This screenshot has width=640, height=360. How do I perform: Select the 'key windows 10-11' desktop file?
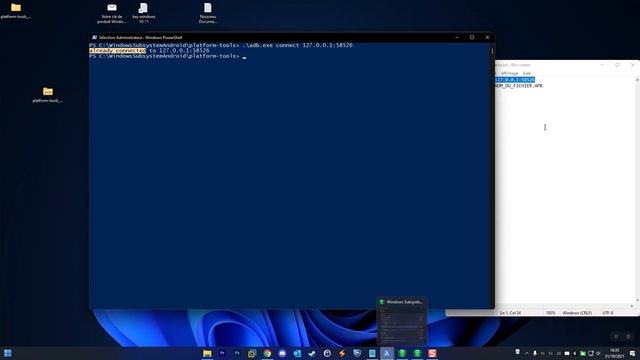click(144, 13)
